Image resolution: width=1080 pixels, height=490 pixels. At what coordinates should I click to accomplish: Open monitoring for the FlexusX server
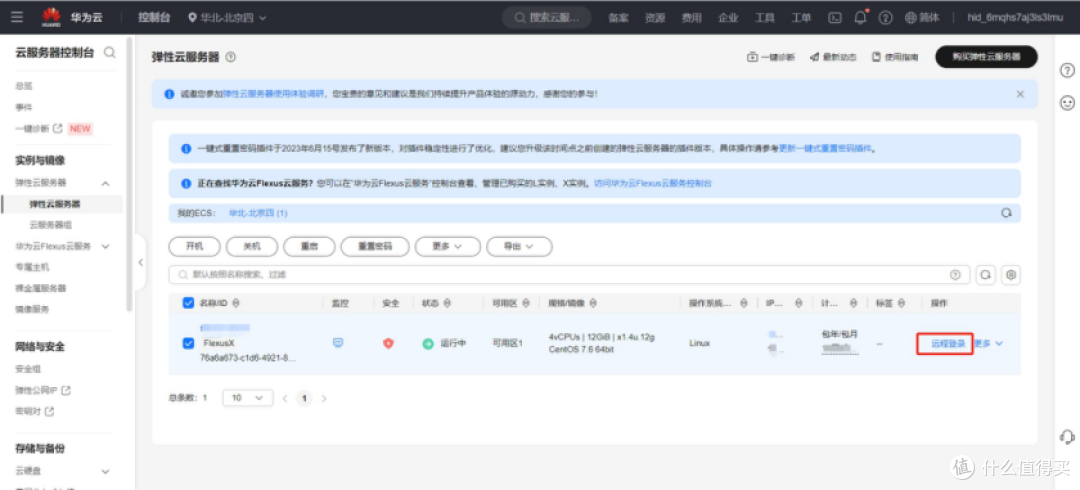pos(338,343)
